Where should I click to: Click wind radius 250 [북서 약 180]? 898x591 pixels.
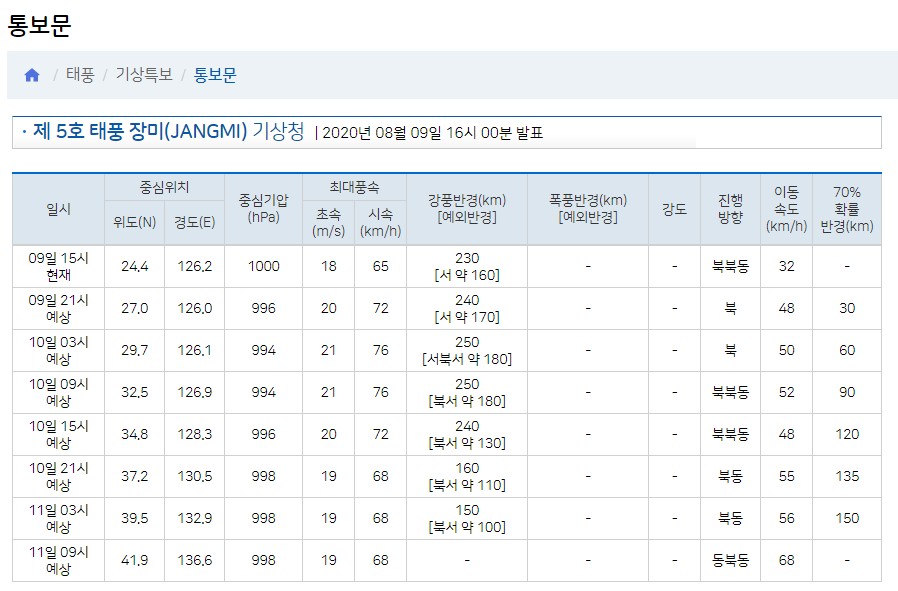467,392
